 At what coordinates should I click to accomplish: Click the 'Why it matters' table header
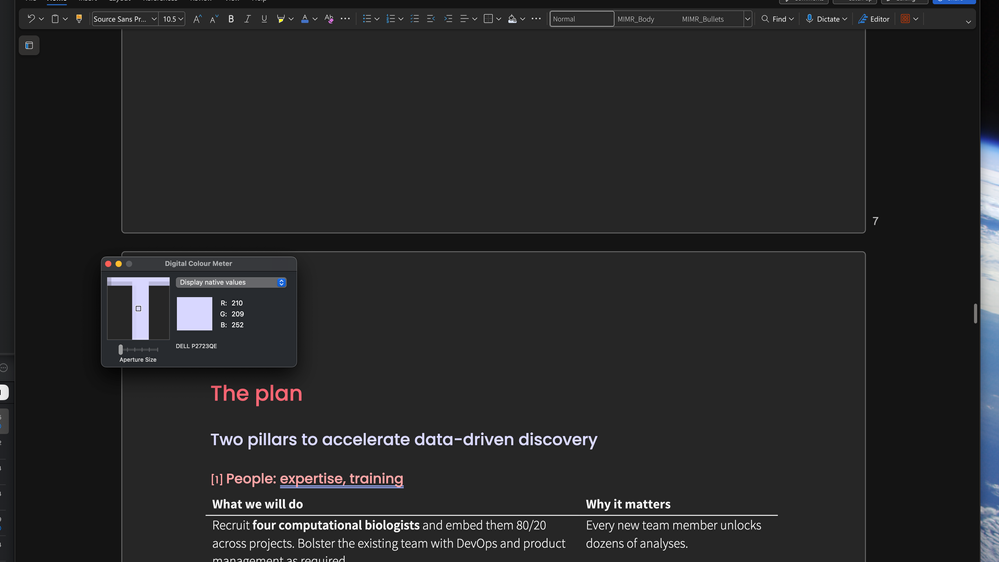628,504
